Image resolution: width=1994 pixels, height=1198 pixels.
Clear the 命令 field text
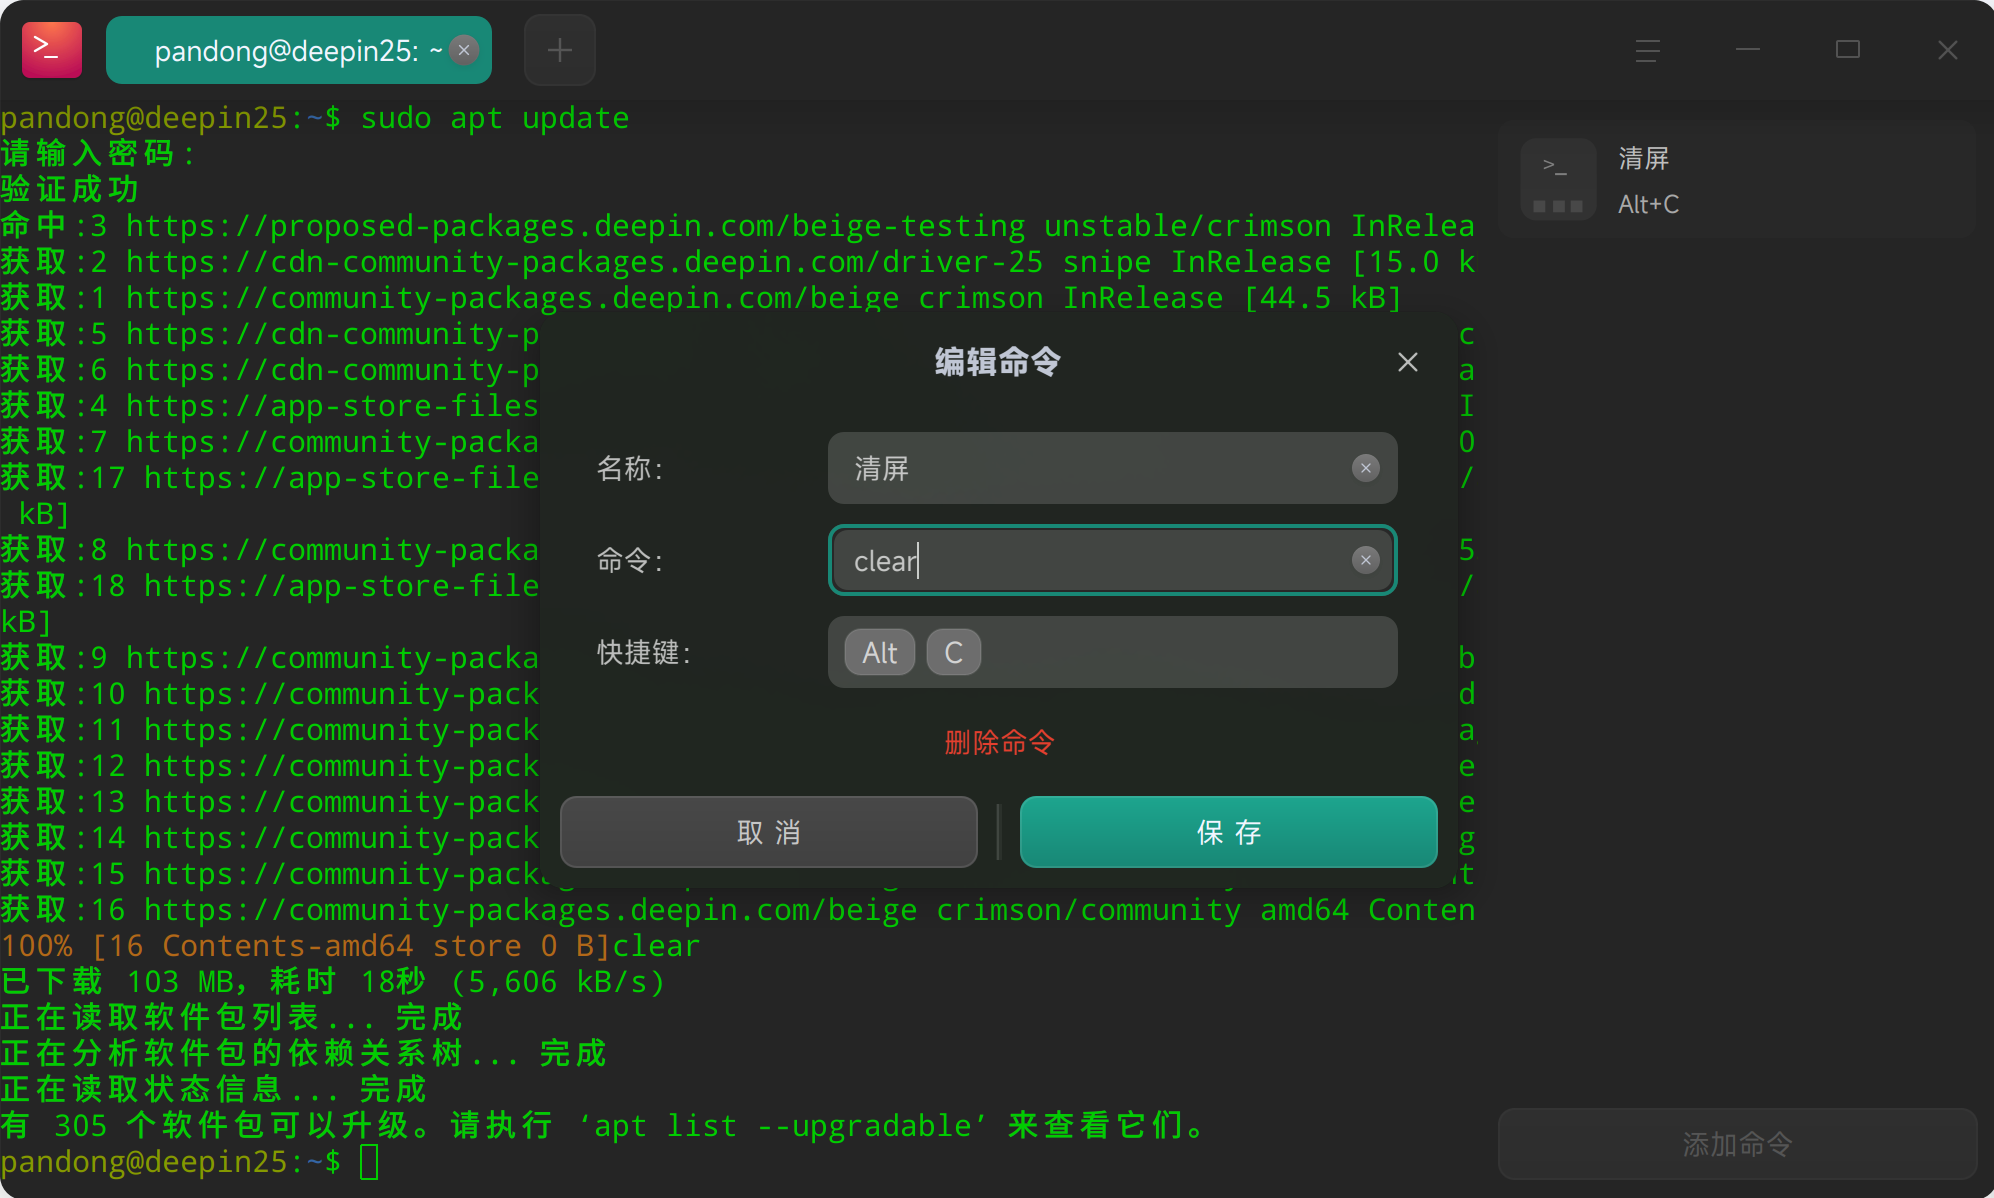(1366, 560)
